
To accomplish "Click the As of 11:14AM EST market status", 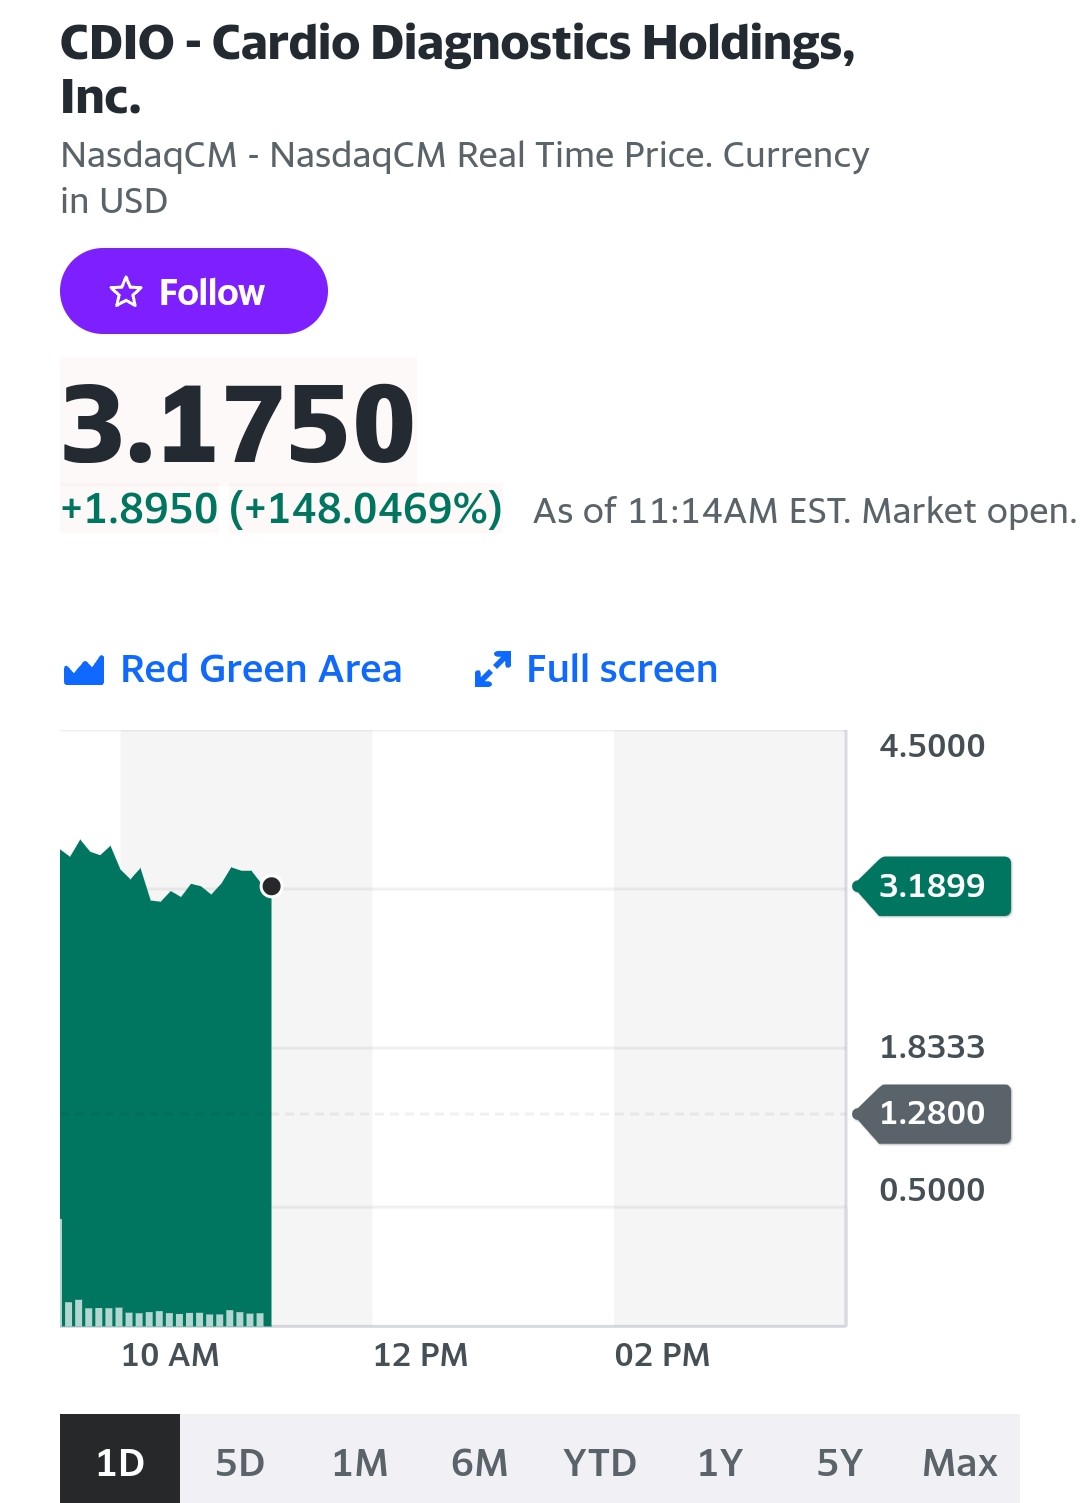I will tap(805, 511).
